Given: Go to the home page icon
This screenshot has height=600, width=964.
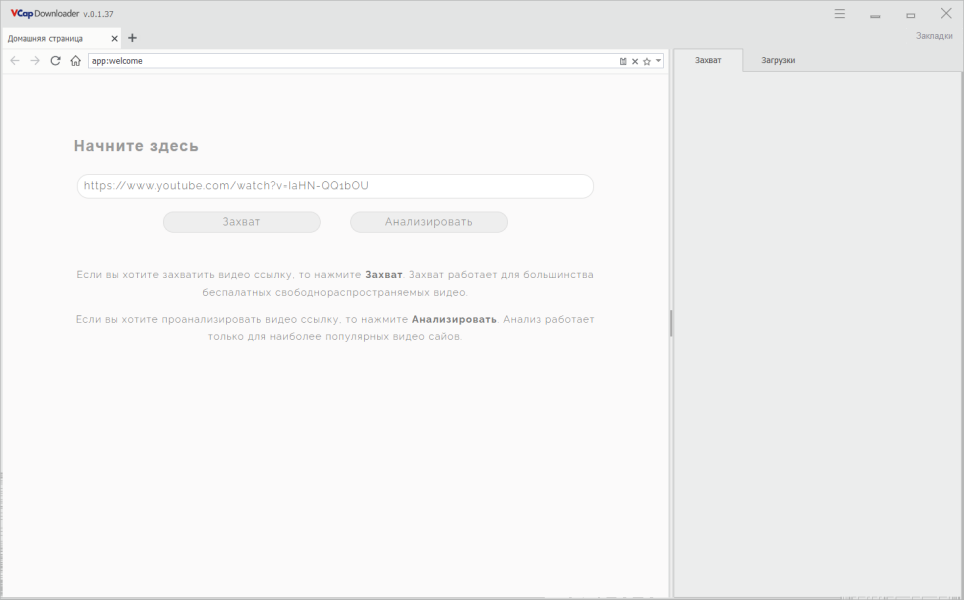Looking at the screenshot, I should (x=75, y=61).
